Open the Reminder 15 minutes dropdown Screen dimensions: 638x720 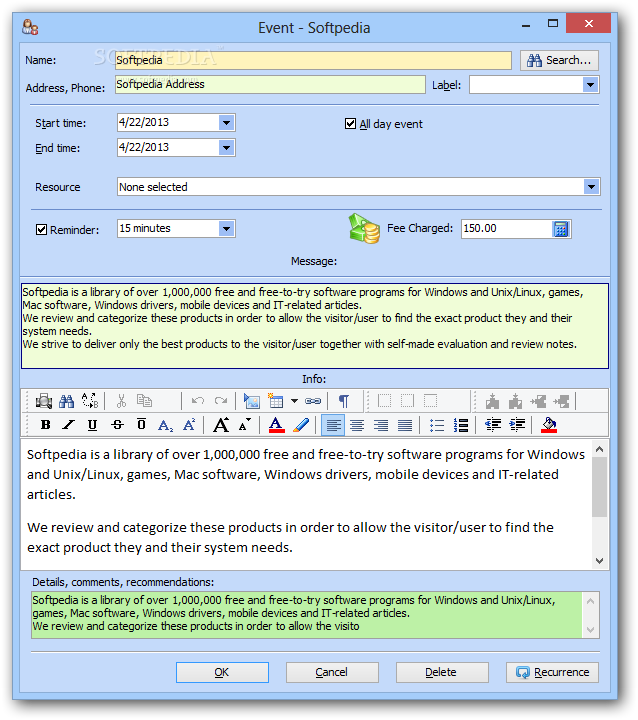[226, 229]
